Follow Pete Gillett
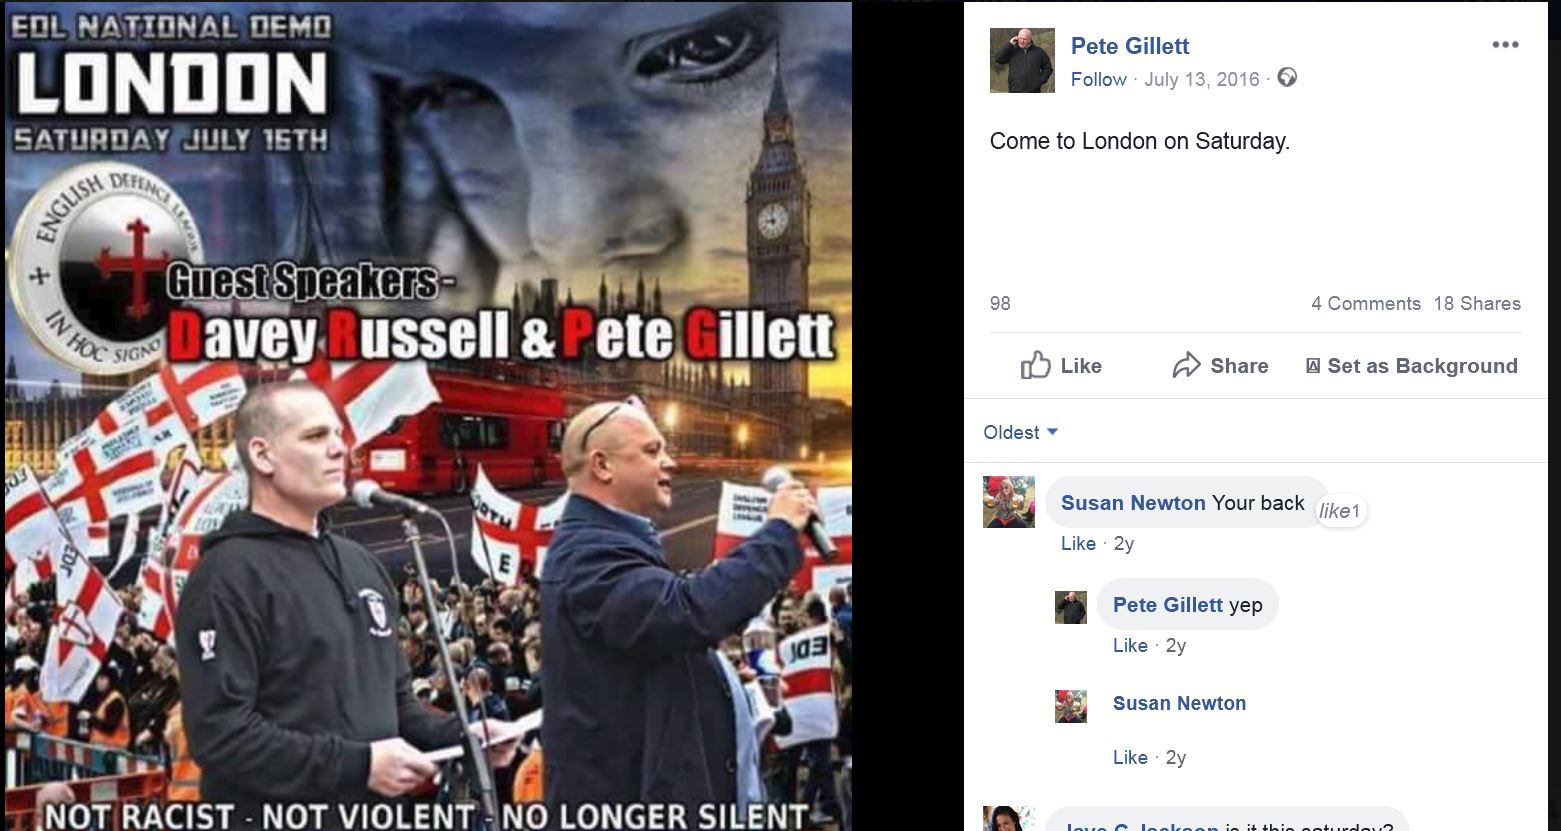The height and width of the screenshot is (831, 1561). pos(1098,79)
